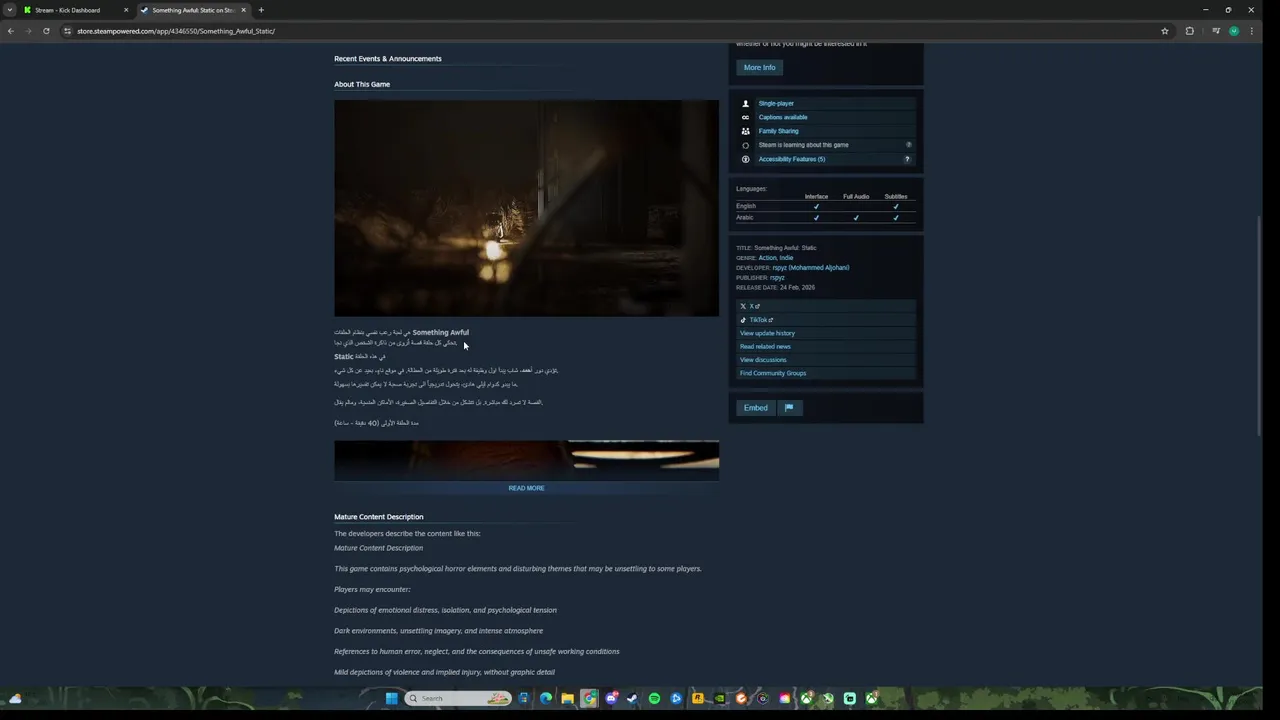Click the Single-player person icon
This screenshot has height=720, width=1280.
pyautogui.click(x=745, y=103)
